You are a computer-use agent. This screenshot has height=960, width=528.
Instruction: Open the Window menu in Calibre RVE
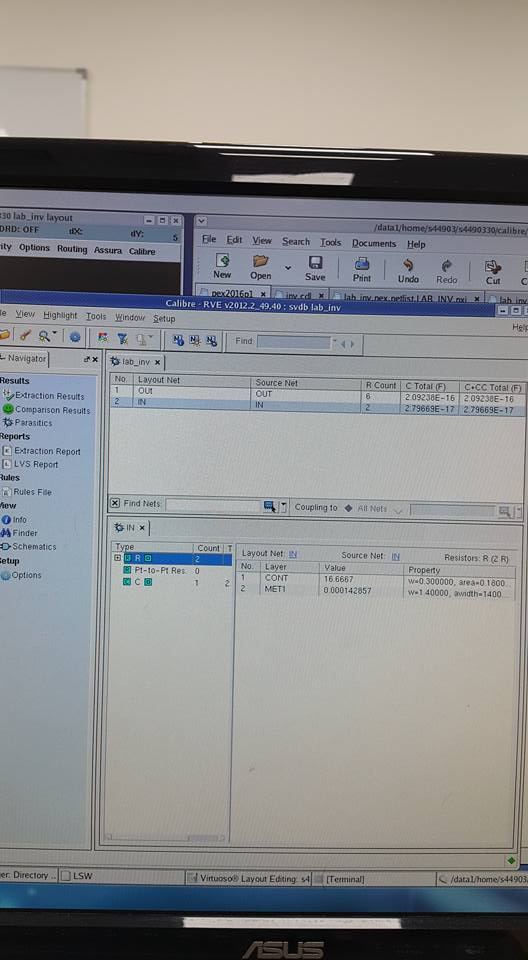pos(130,318)
